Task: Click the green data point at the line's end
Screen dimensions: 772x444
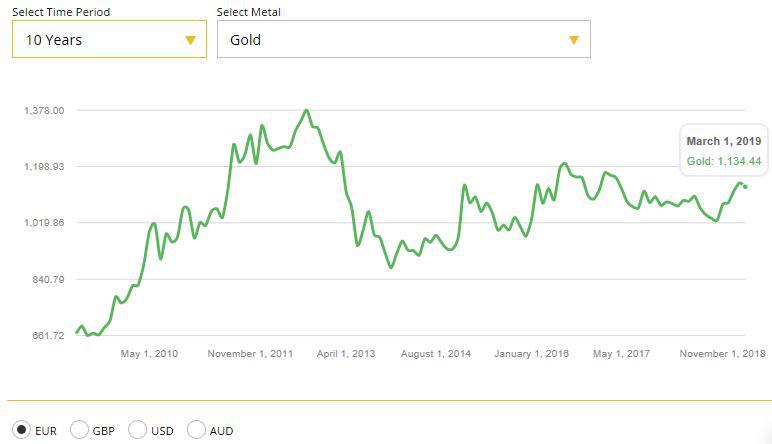Action: click(x=745, y=187)
